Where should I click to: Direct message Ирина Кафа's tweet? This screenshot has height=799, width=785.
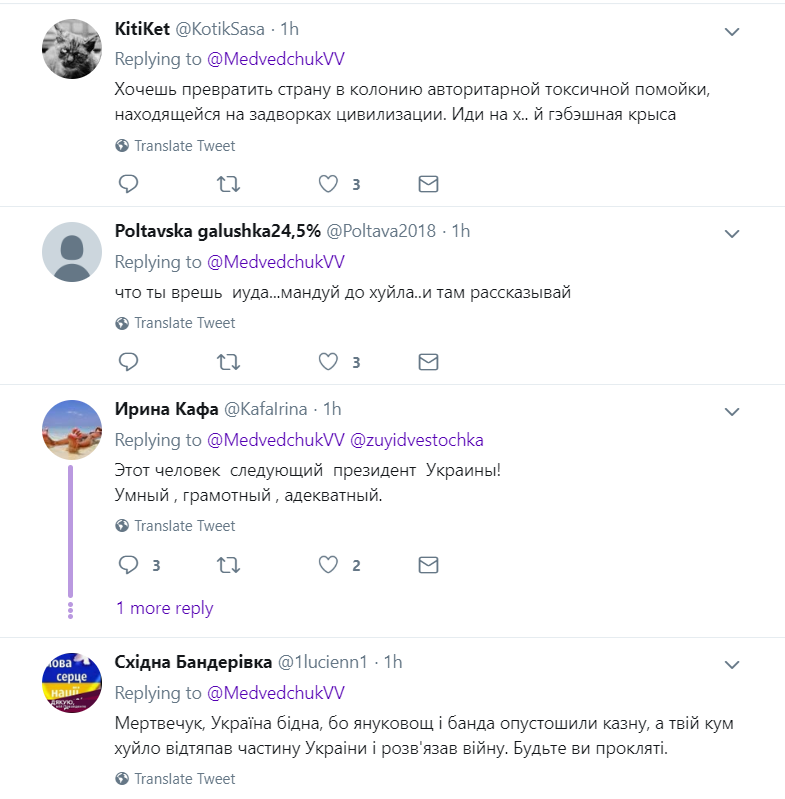[x=428, y=565]
